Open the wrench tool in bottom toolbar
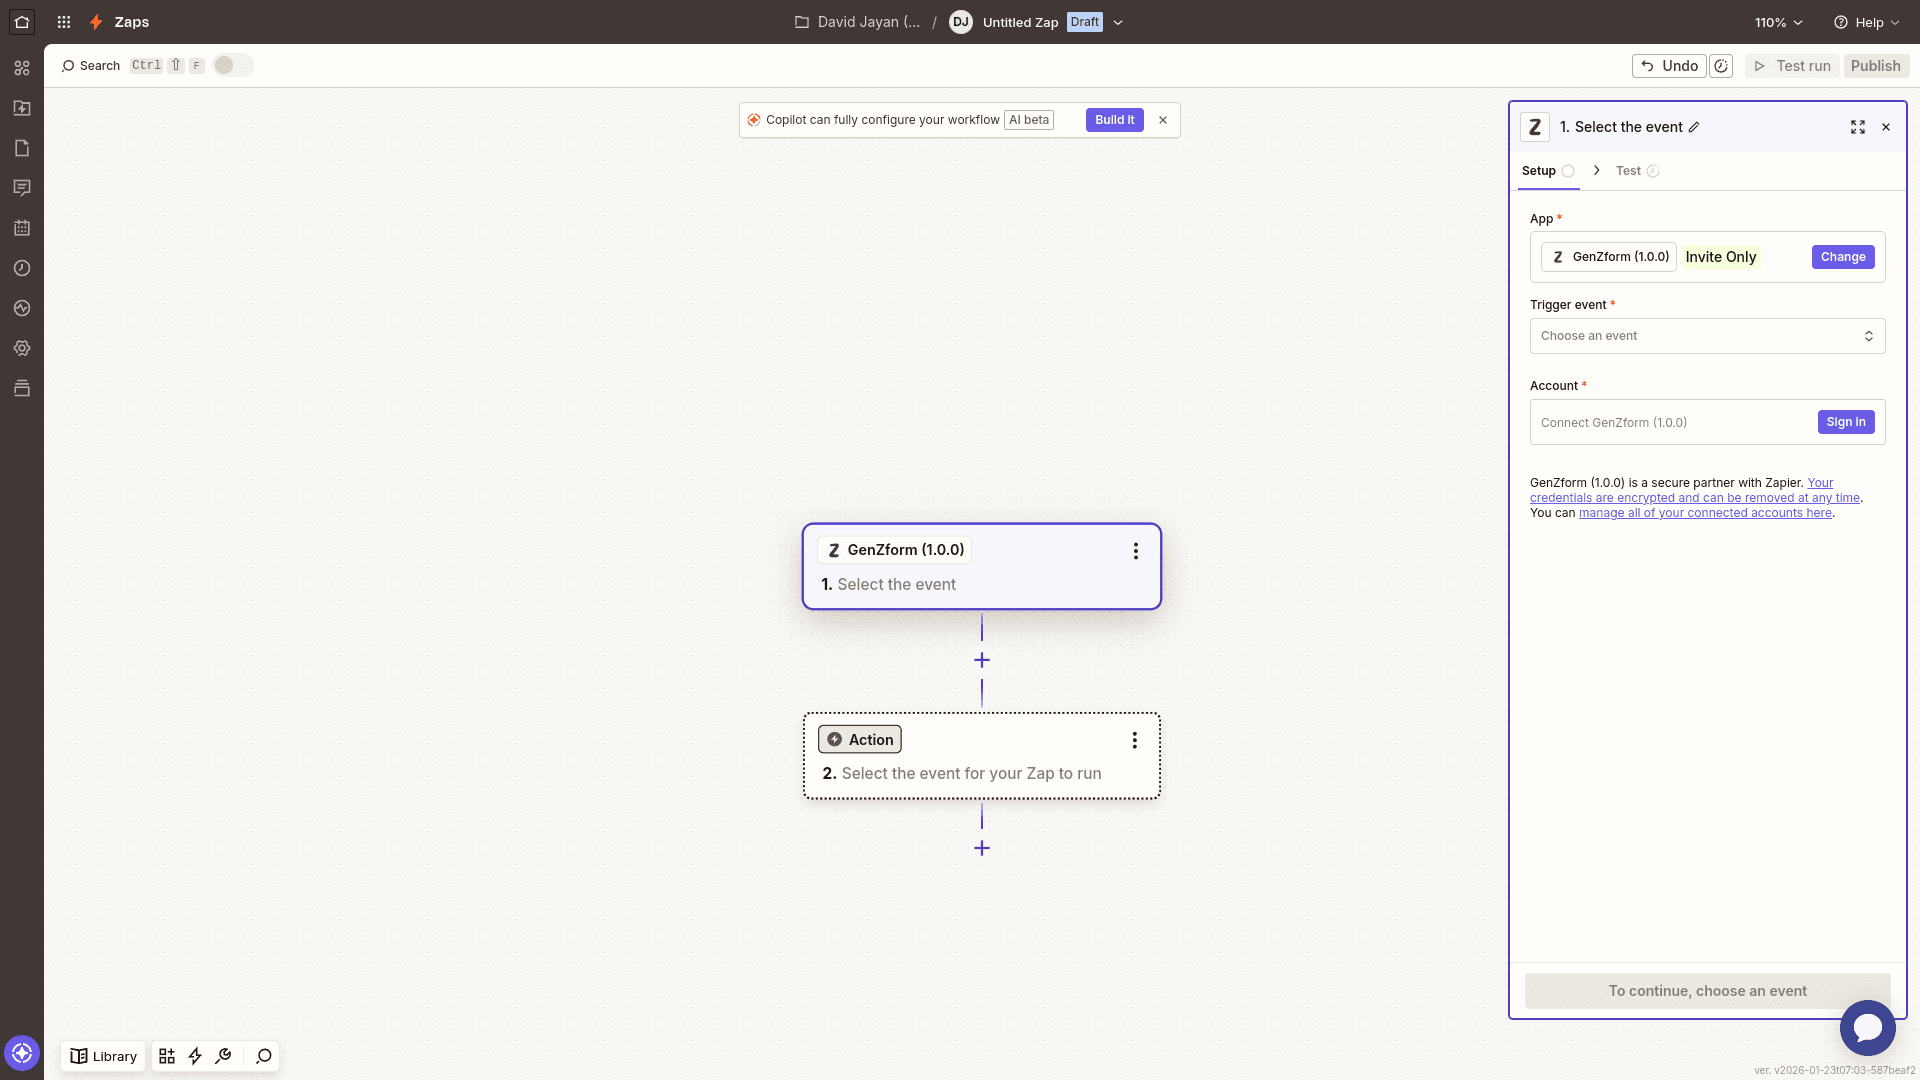Screen dimensions: 1920x1080 (223, 1056)
